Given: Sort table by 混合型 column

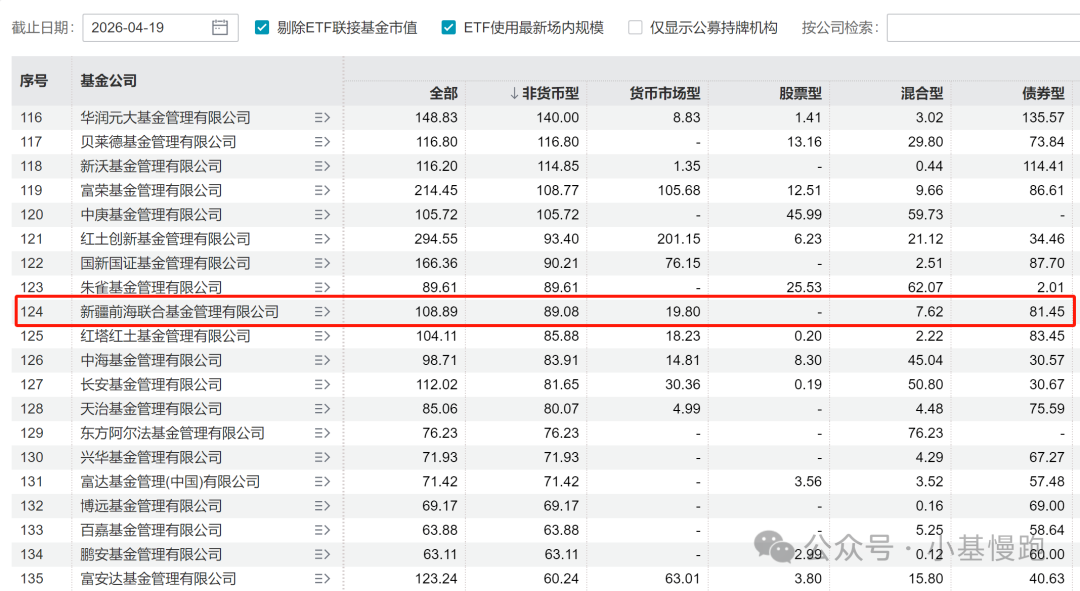Looking at the screenshot, I should pyautogui.click(x=922, y=93).
